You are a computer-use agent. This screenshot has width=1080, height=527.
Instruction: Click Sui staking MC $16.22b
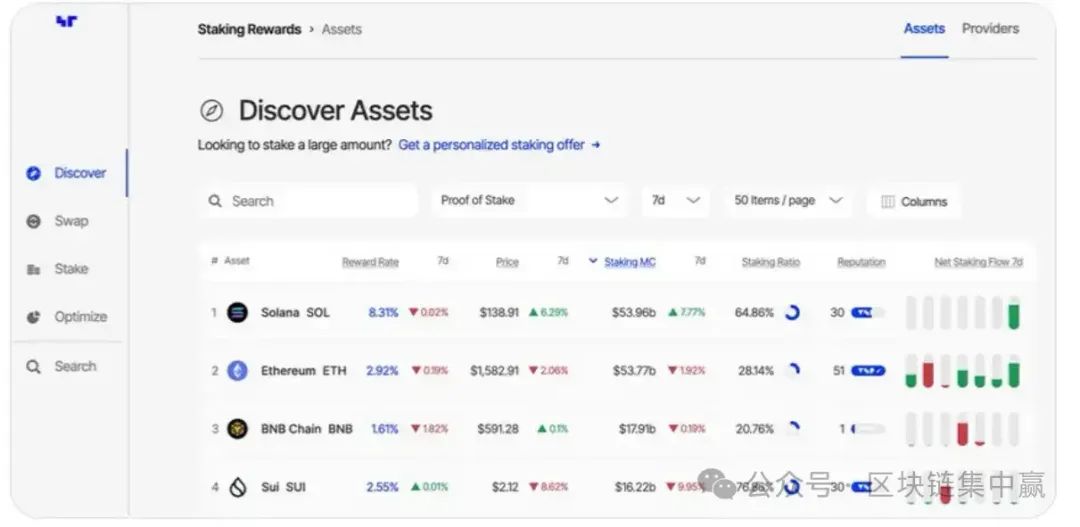pos(635,487)
